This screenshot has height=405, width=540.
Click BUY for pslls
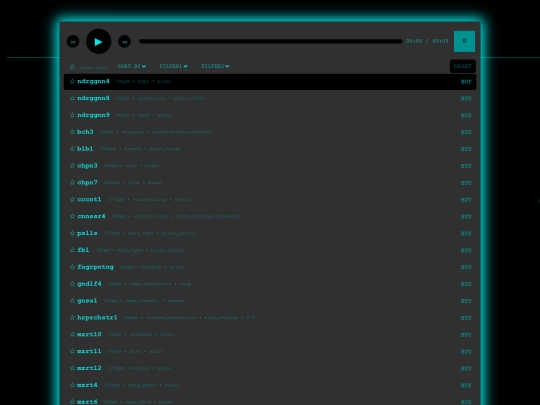(466, 234)
